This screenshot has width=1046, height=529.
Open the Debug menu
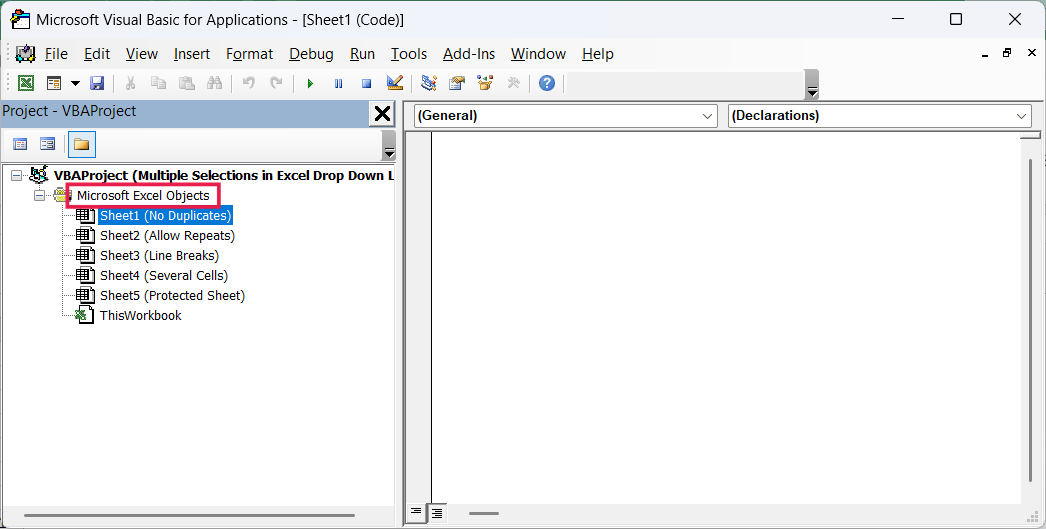tap(312, 54)
